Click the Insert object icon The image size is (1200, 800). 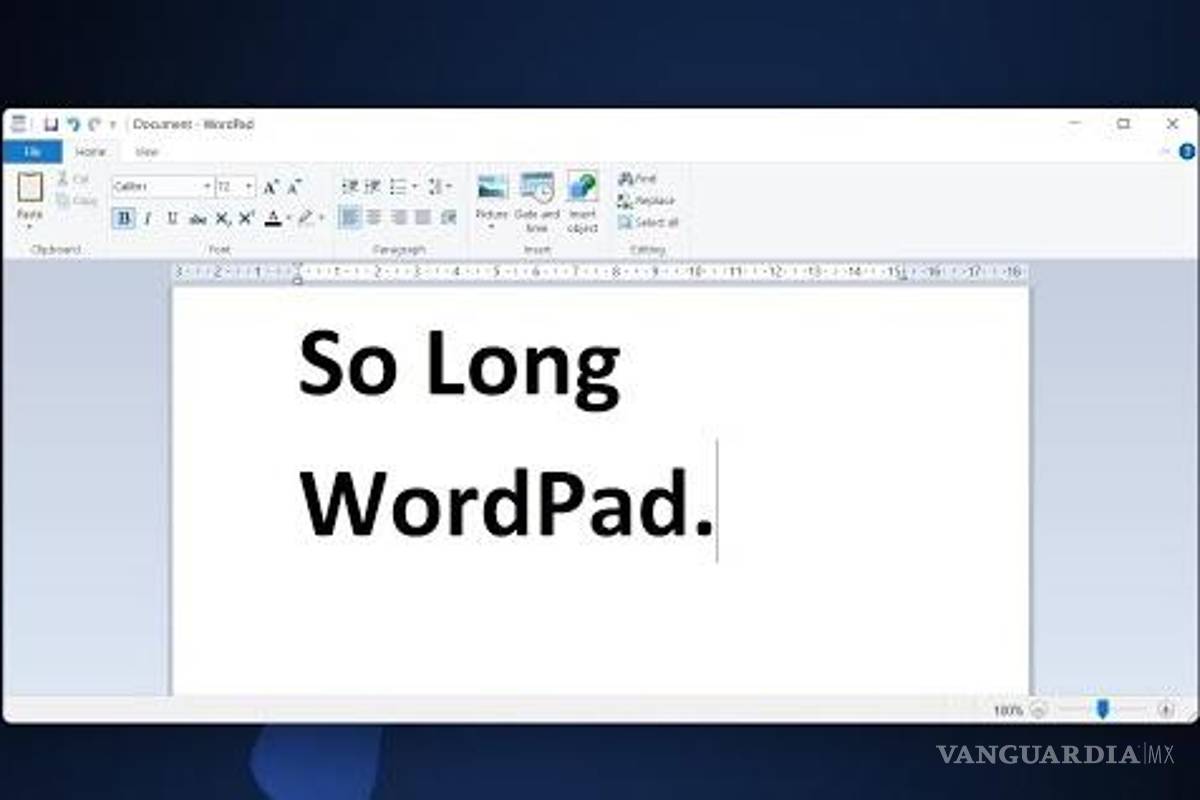coord(582,187)
